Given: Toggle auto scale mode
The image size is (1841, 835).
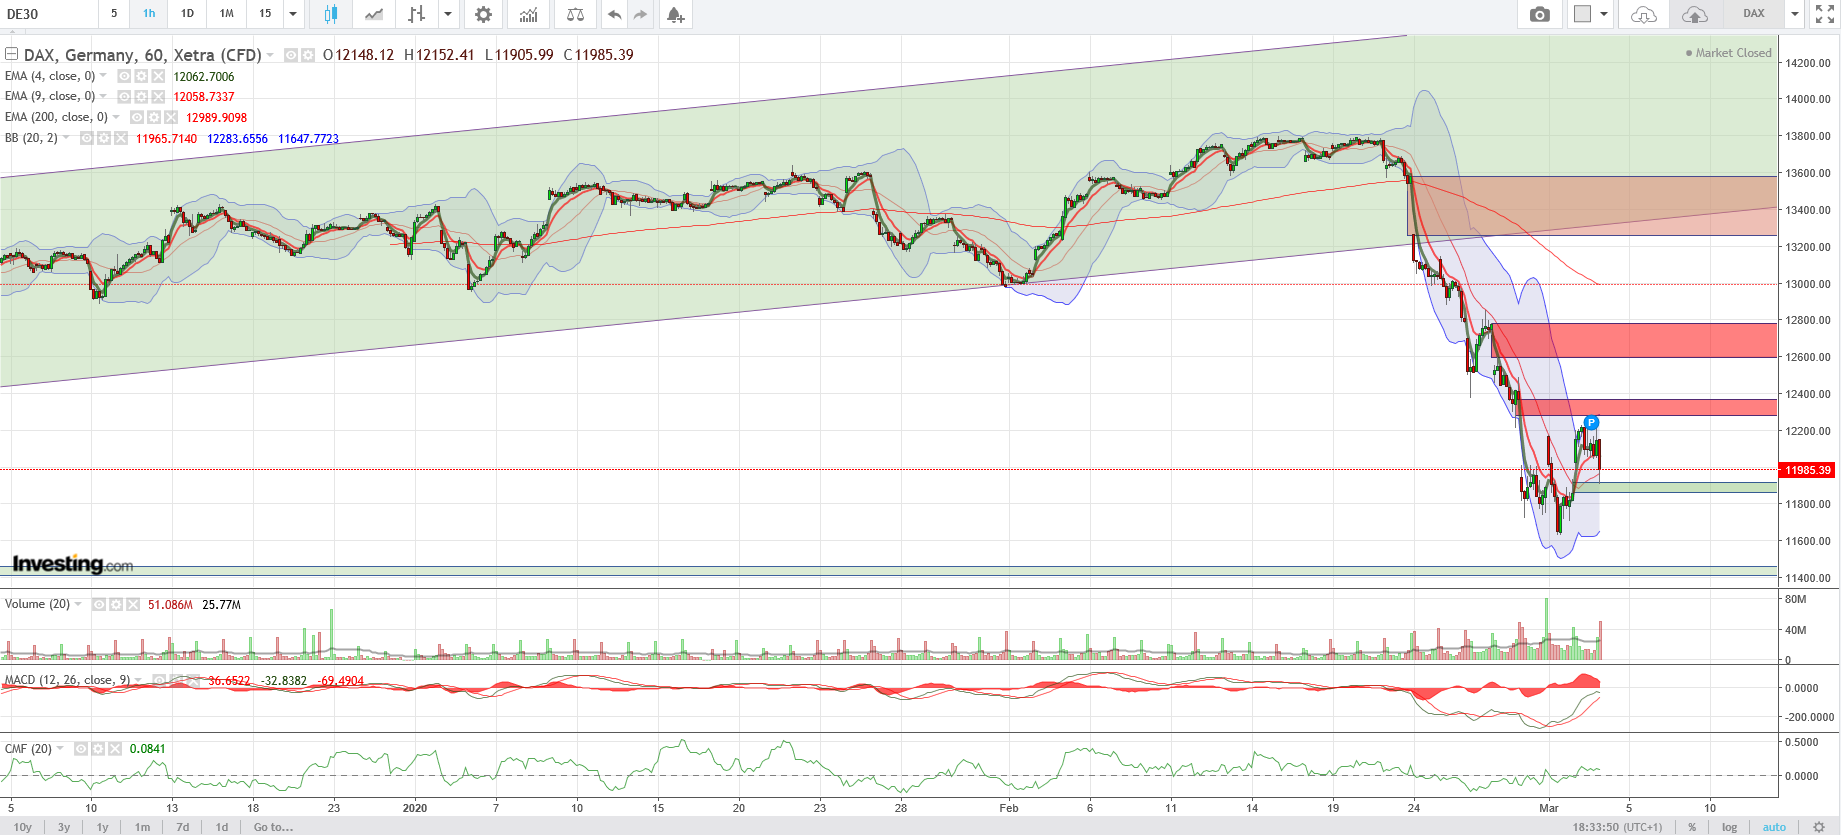Looking at the screenshot, I should coord(1774,827).
